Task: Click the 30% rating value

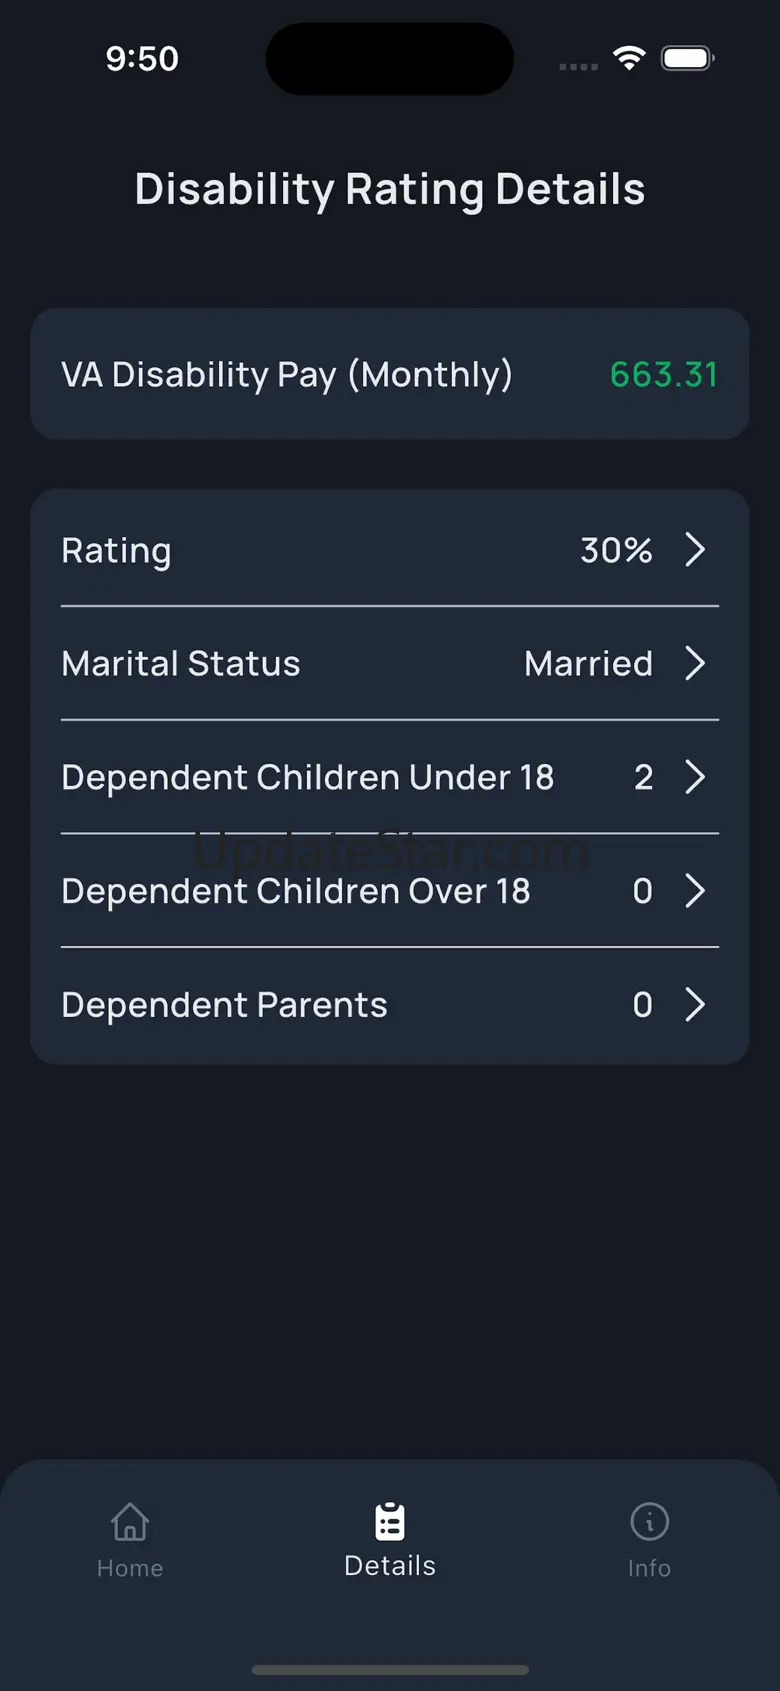Action: [616, 550]
